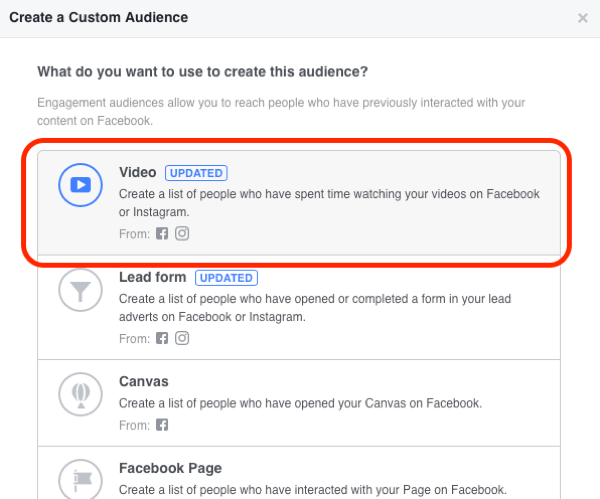Click the Lead form description about lead adverts
This screenshot has width=600, height=499.
tap(315, 308)
